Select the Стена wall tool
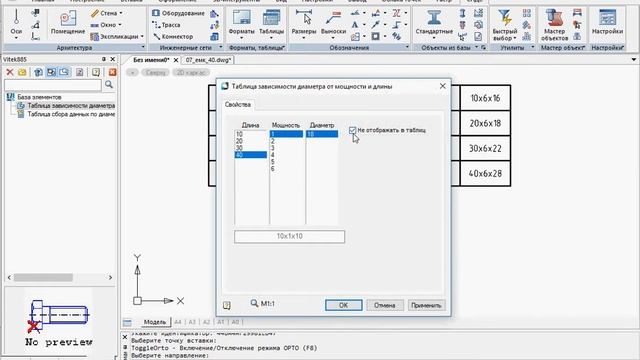640x360 pixels. point(104,13)
